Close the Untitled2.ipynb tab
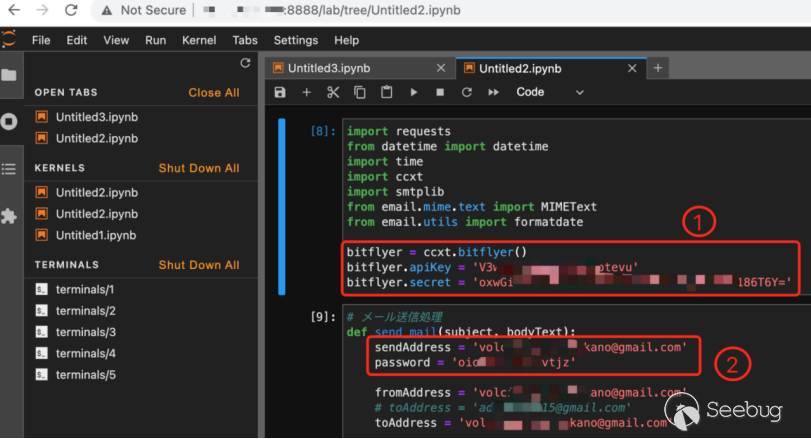This screenshot has width=811, height=439. point(632,68)
